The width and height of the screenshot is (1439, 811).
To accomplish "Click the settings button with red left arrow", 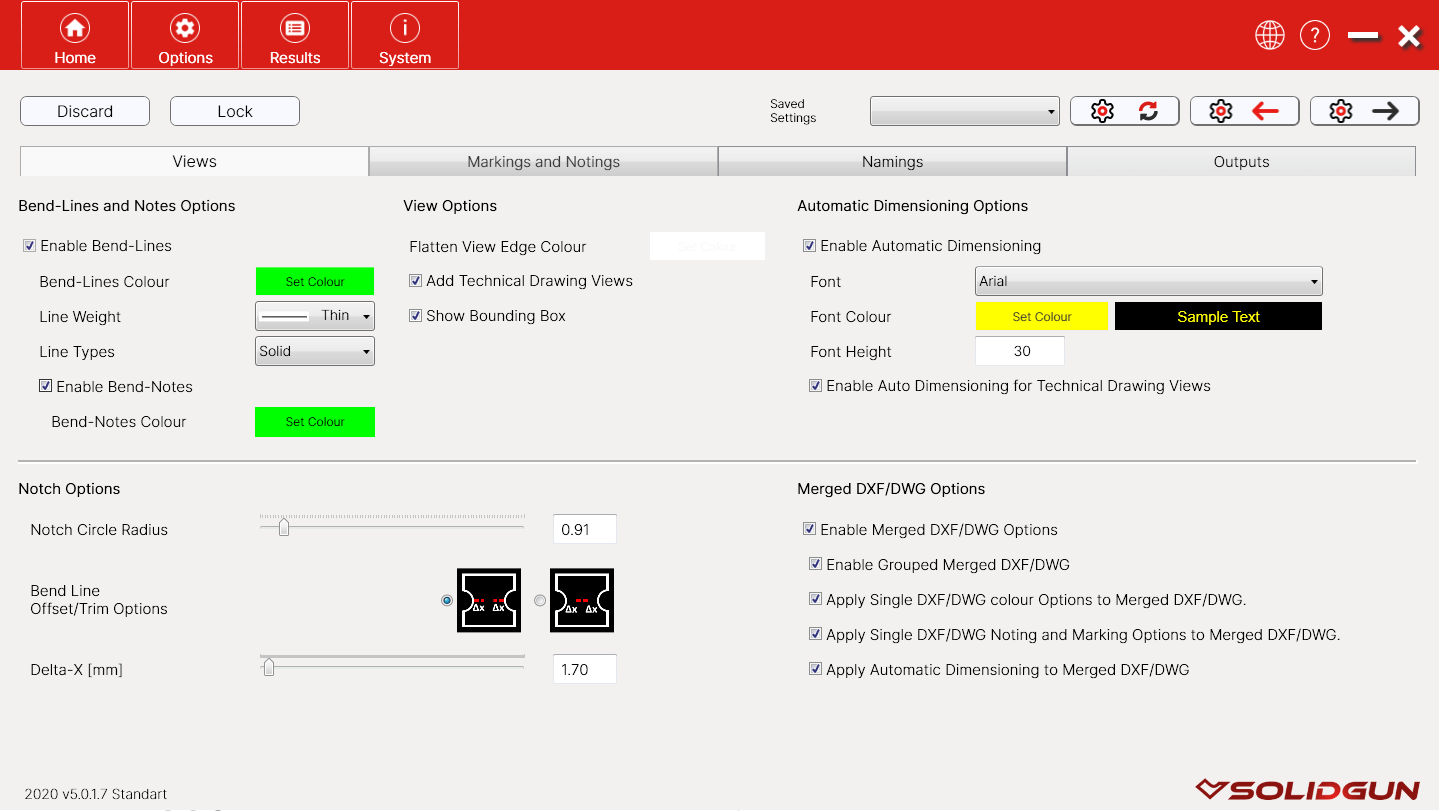I will tap(1244, 111).
